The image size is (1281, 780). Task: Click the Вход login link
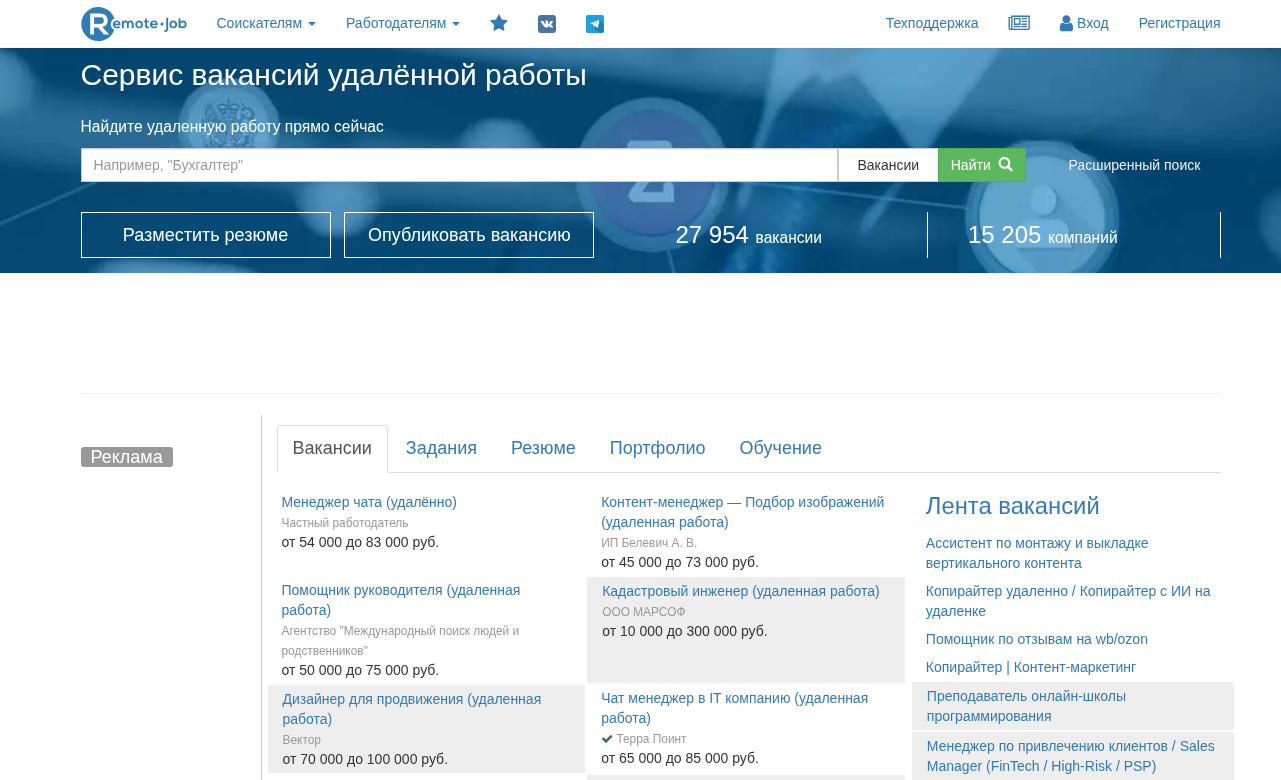pyautogui.click(x=1084, y=23)
